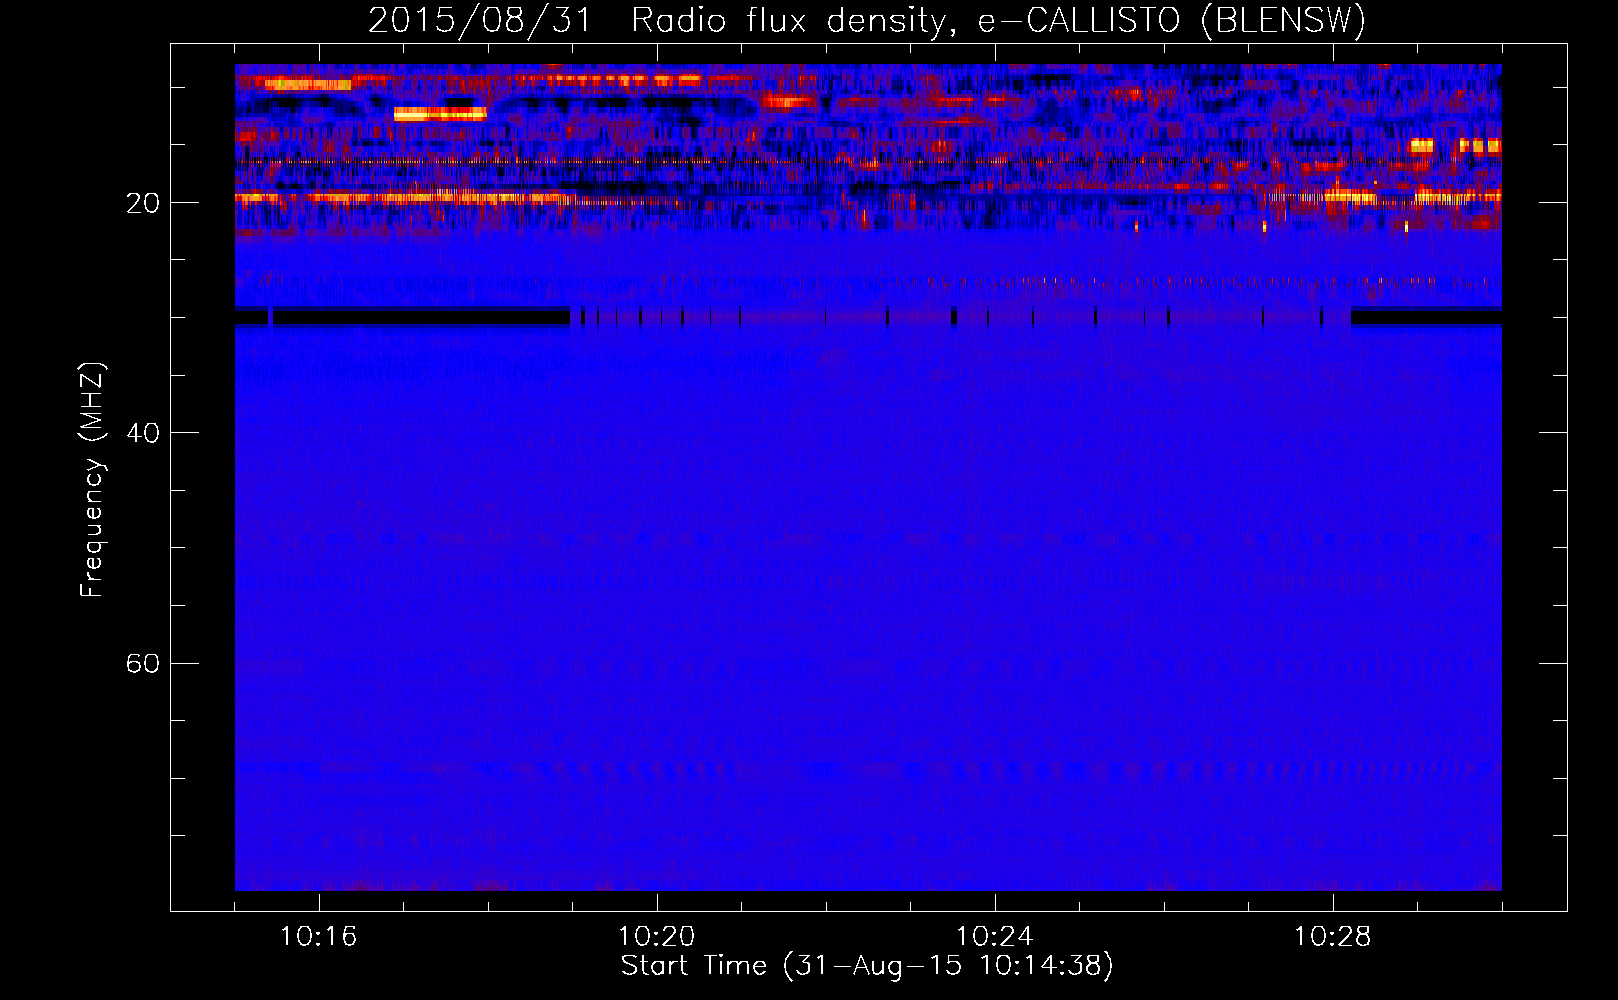The width and height of the screenshot is (1618, 1000).
Task: Click the 60 frequency tick label
Action: point(143,663)
